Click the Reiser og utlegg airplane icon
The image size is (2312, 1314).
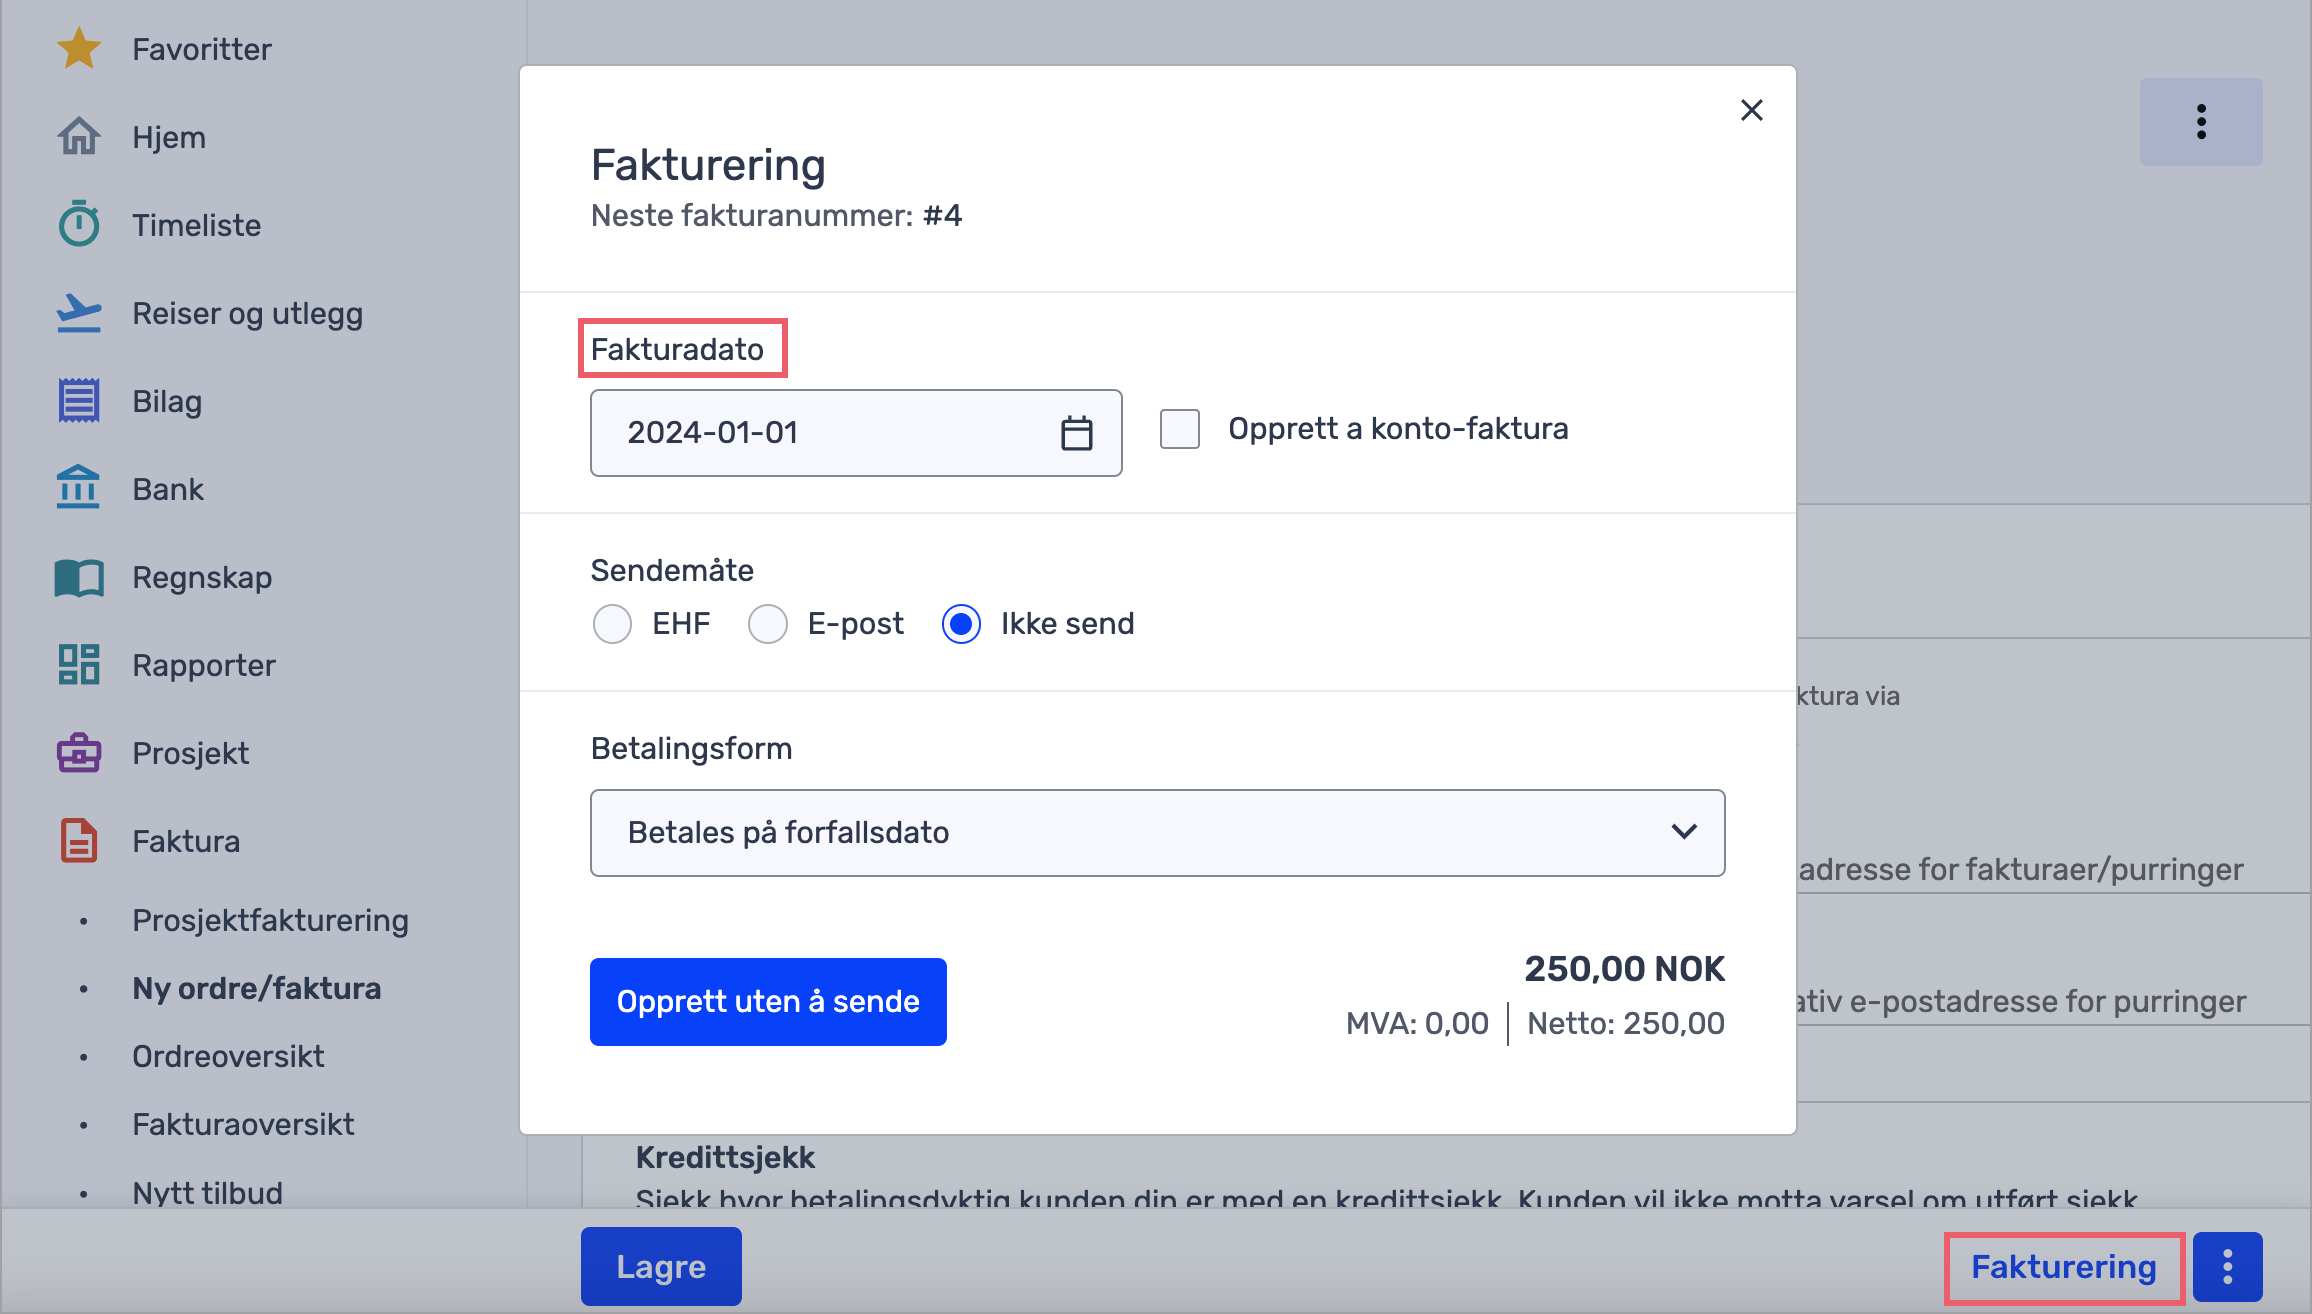click(x=79, y=313)
